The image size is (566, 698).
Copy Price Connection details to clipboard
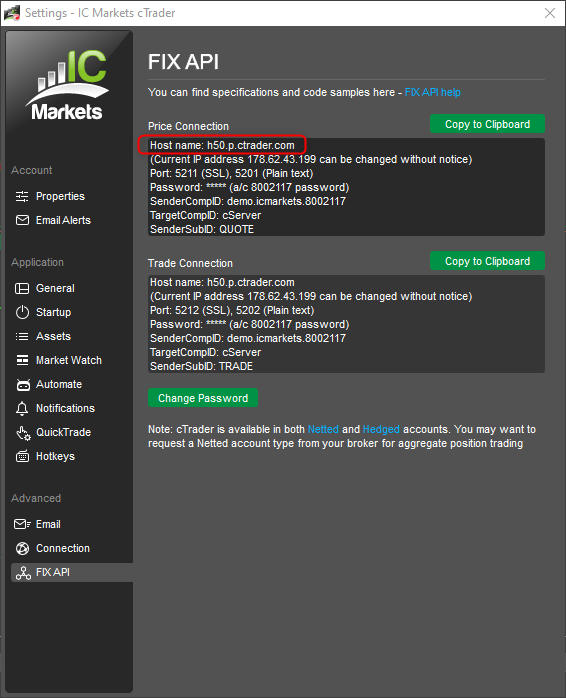click(487, 124)
